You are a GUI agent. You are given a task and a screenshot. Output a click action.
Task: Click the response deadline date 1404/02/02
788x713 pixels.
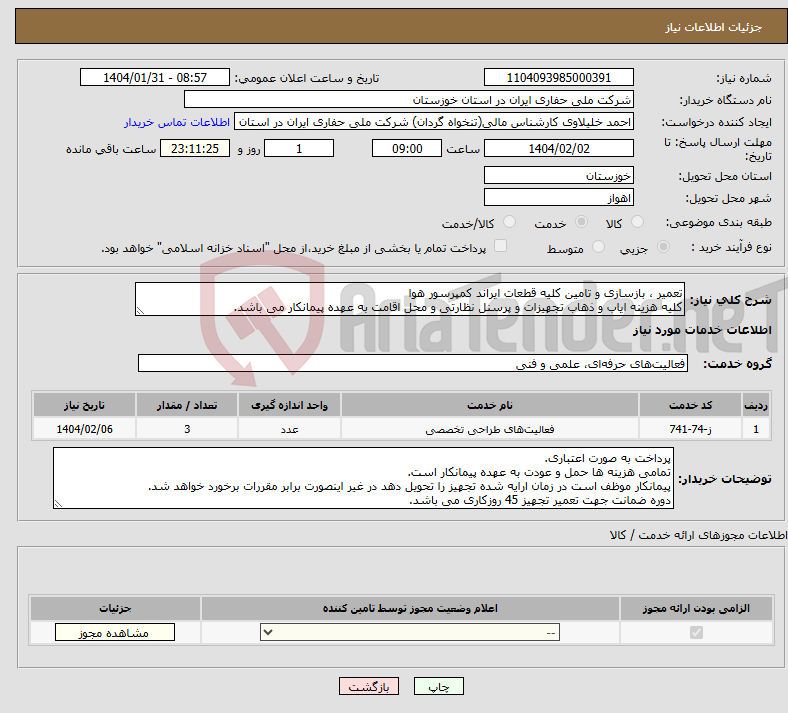(558, 148)
